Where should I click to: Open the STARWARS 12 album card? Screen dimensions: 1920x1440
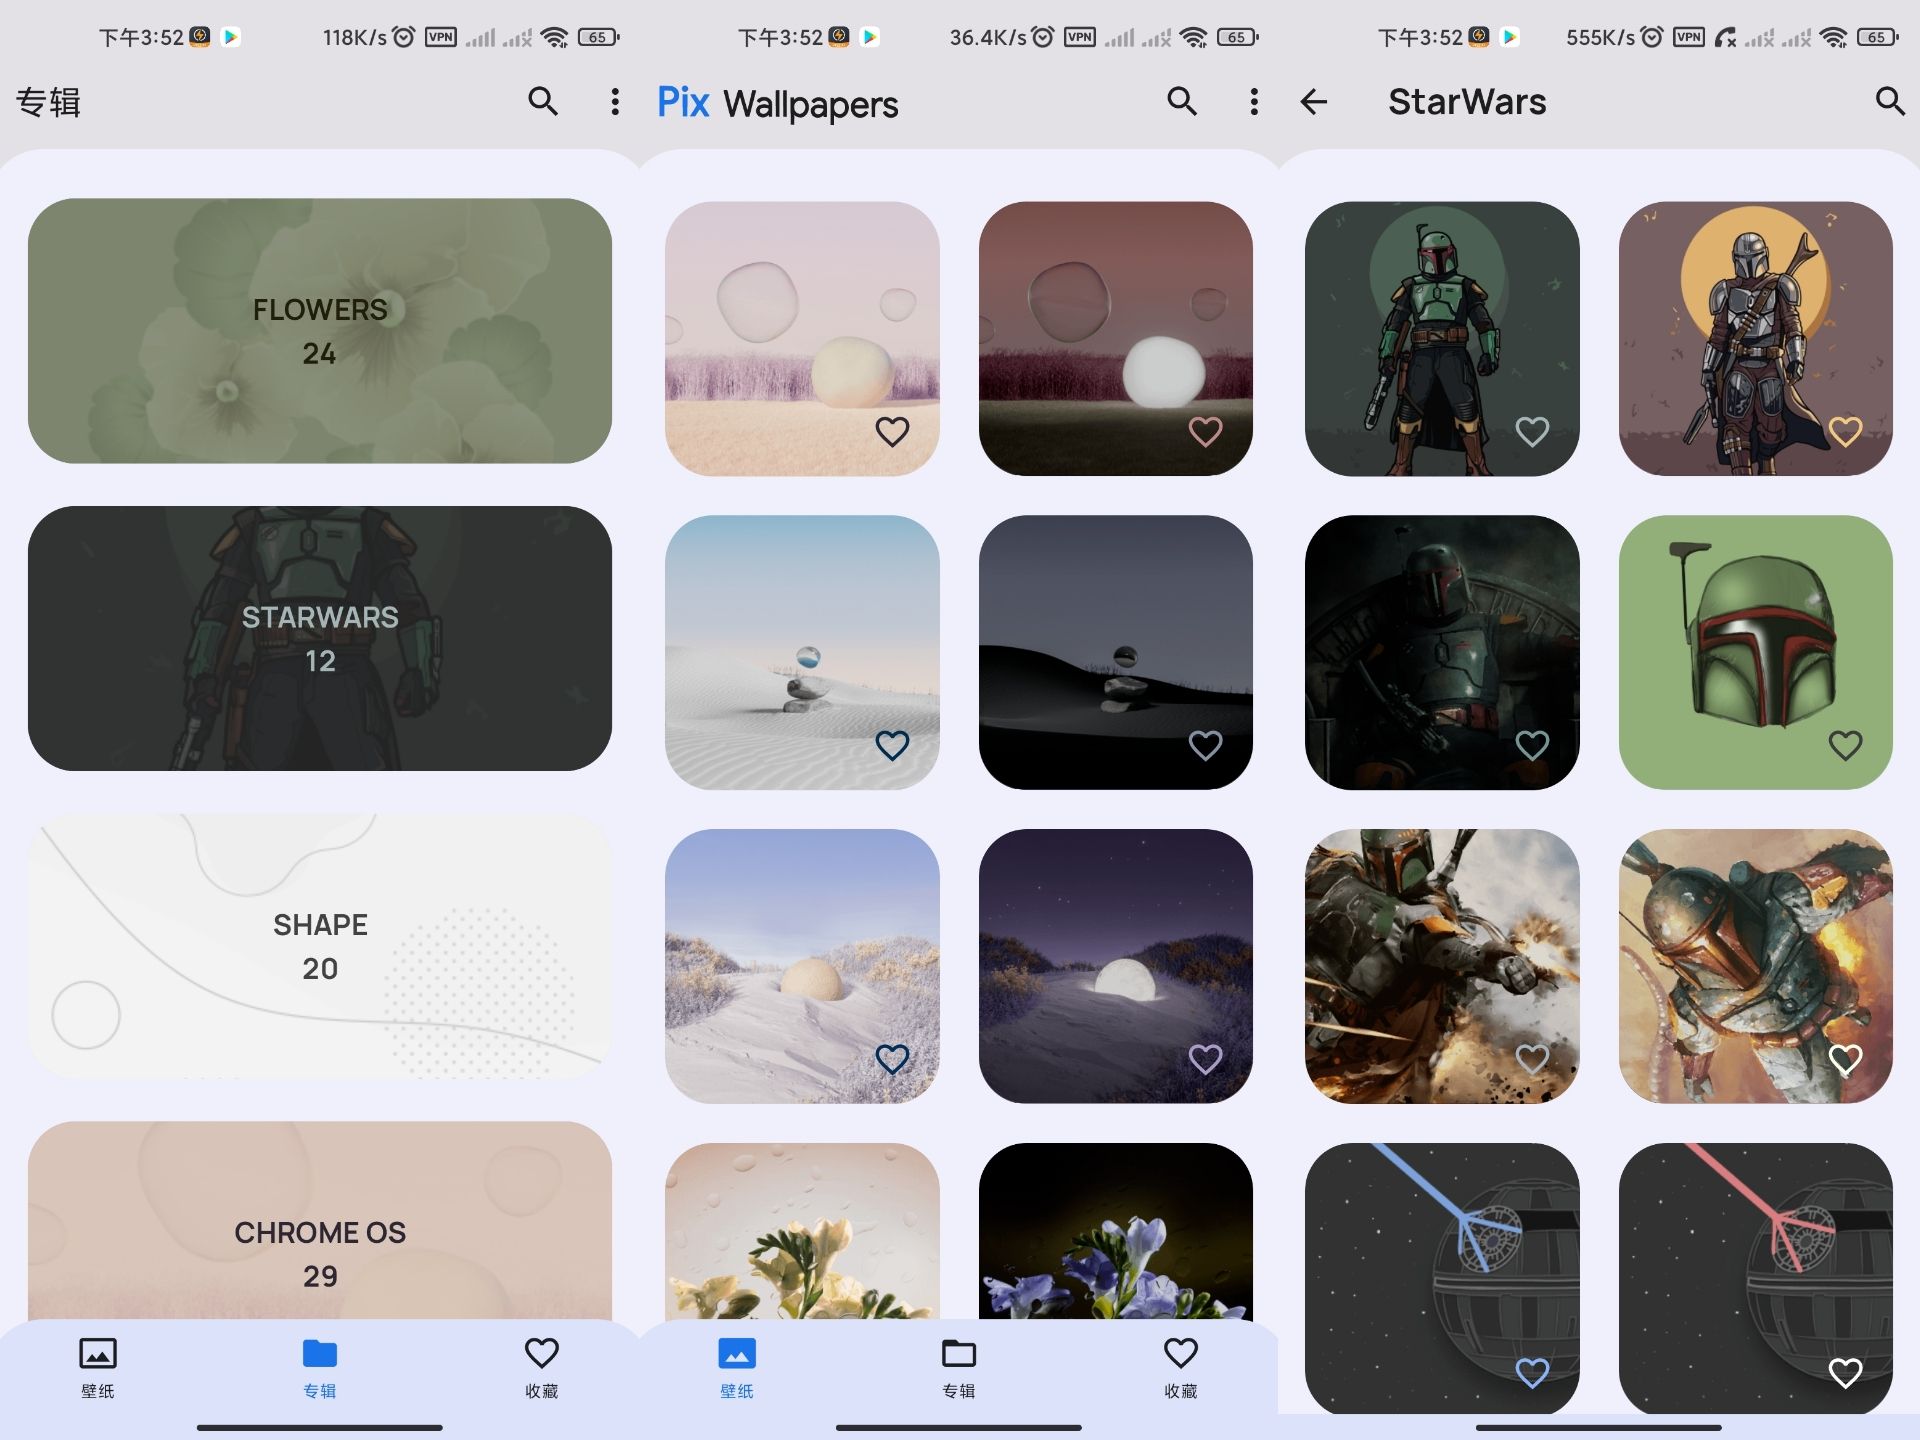[320, 638]
